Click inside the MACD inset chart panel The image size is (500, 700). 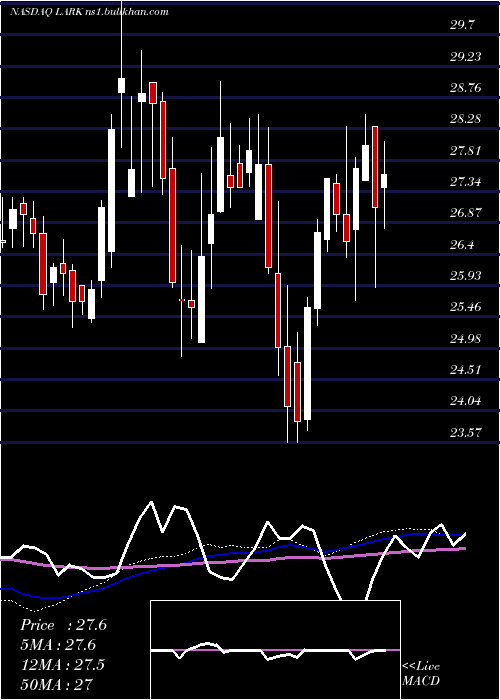click(275, 650)
